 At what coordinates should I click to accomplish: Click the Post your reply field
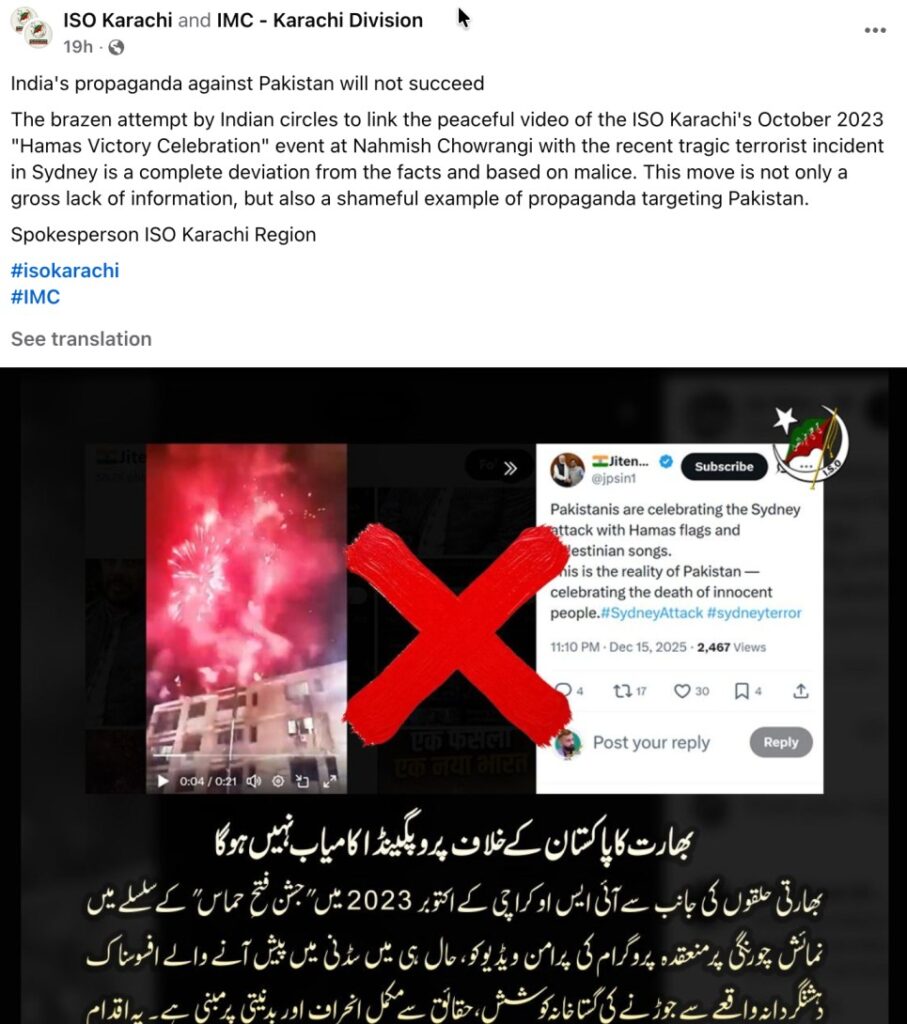[651, 743]
